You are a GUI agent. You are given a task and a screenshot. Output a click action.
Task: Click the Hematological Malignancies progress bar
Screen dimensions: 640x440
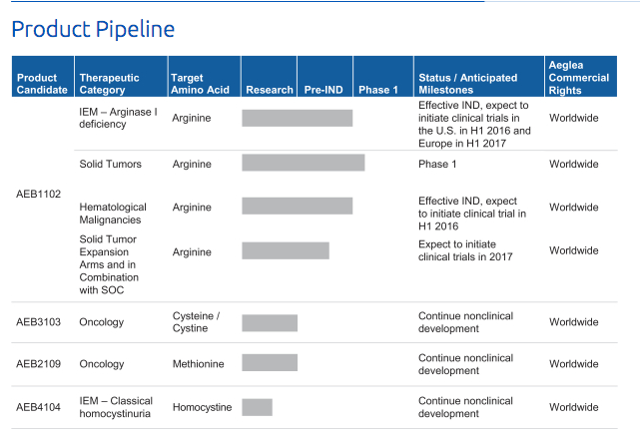297,206
